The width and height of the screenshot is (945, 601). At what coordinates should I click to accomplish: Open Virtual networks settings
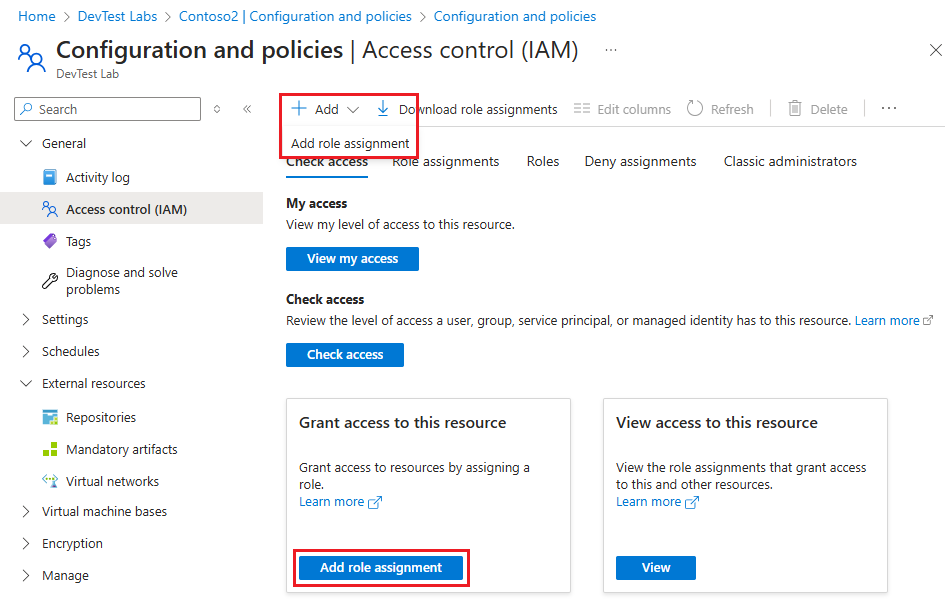(x=113, y=481)
